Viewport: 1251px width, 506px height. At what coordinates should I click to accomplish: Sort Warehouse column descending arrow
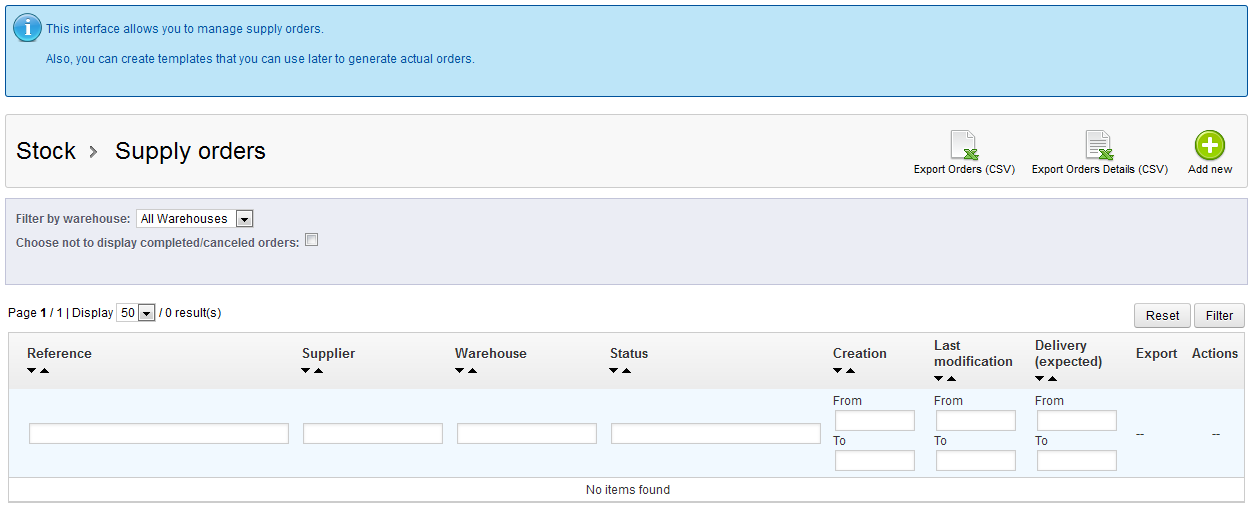tap(460, 371)
